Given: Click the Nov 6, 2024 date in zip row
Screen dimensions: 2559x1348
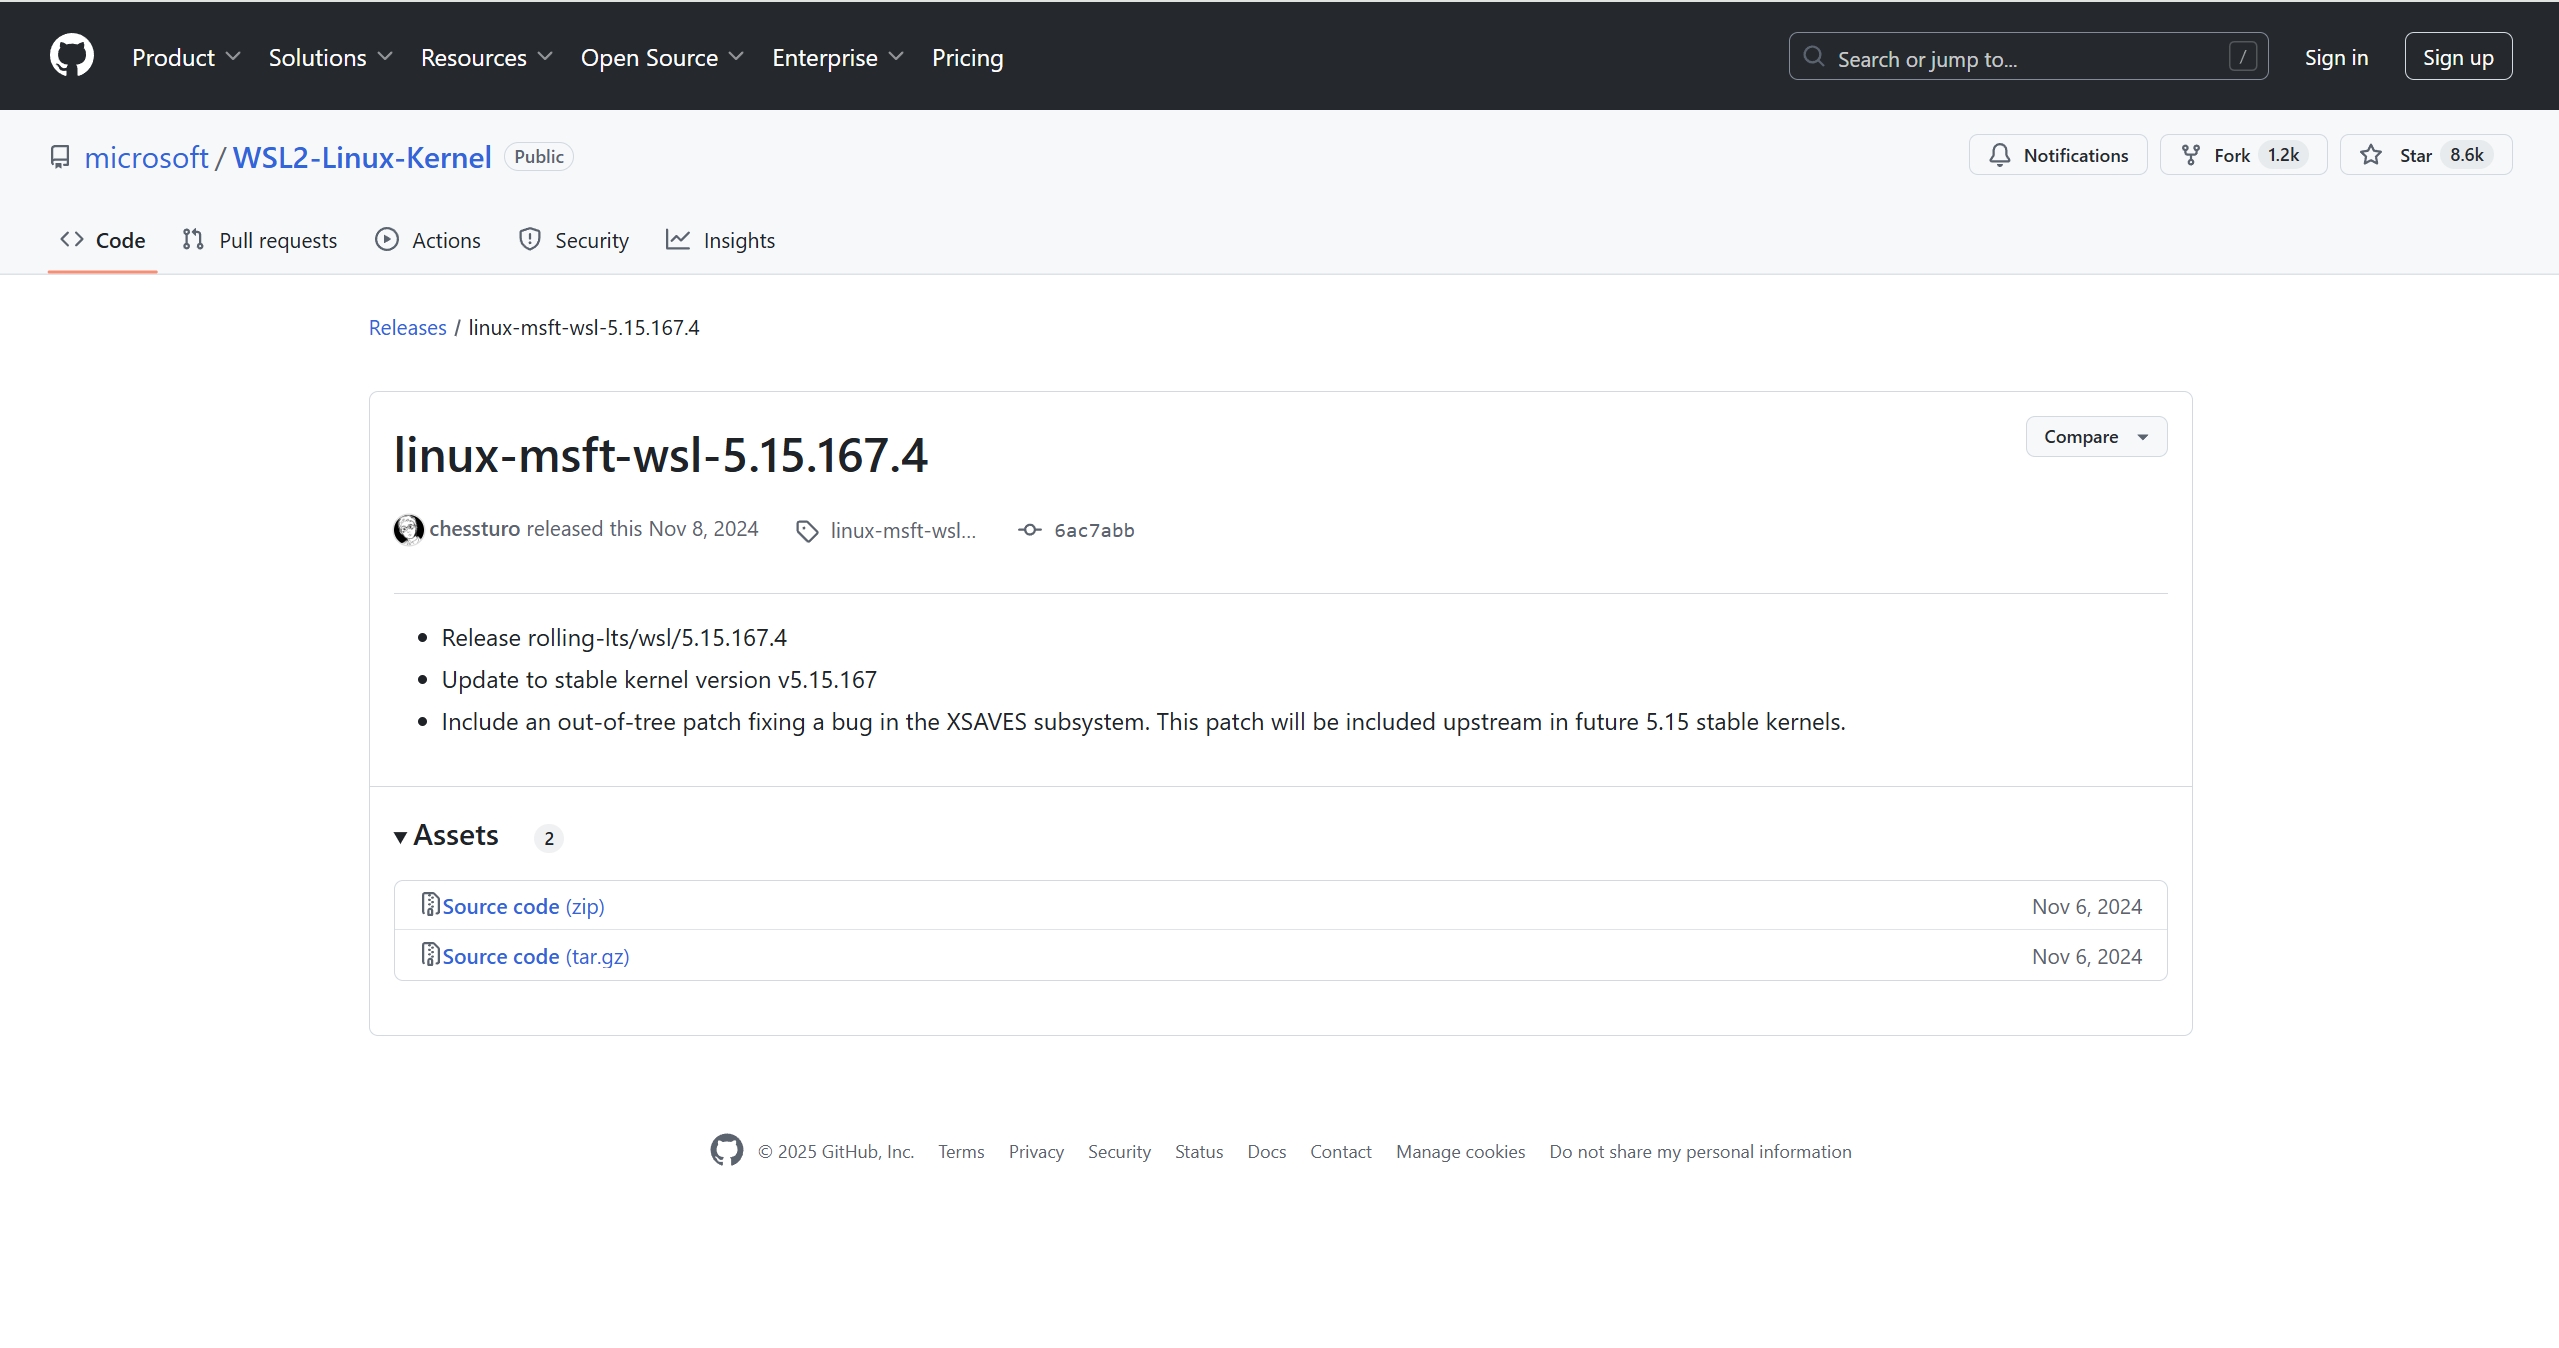Looking at the screenshot, I should pyautogui.click(x=2087, y=907).
